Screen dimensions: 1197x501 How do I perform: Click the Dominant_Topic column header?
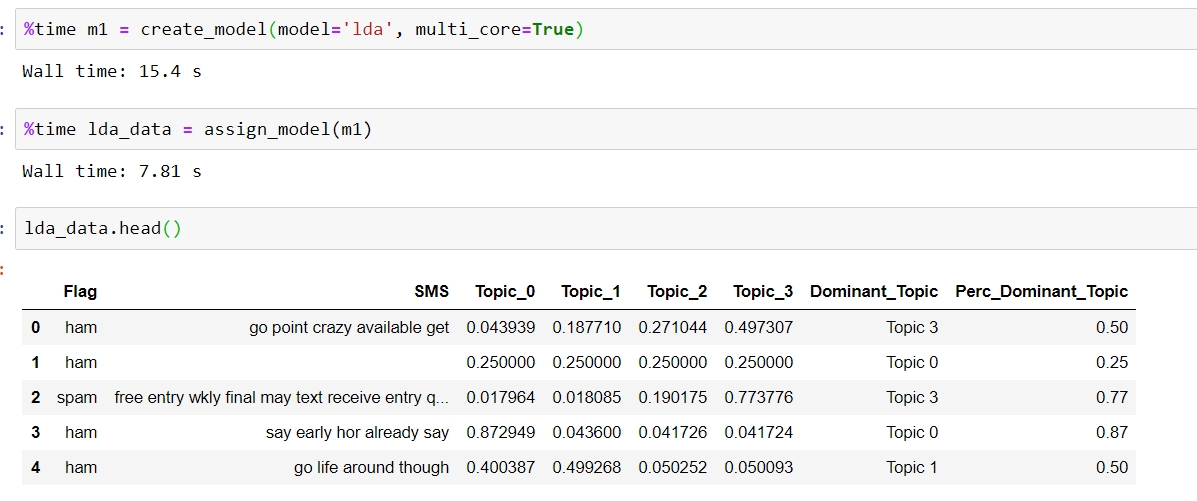pos(874,292)
